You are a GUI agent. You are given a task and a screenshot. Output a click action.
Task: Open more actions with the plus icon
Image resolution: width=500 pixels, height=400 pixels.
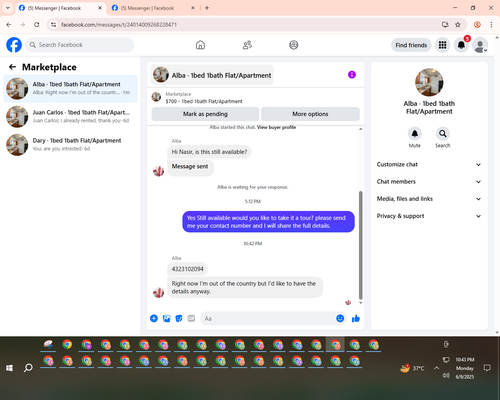tap(154, 318)
